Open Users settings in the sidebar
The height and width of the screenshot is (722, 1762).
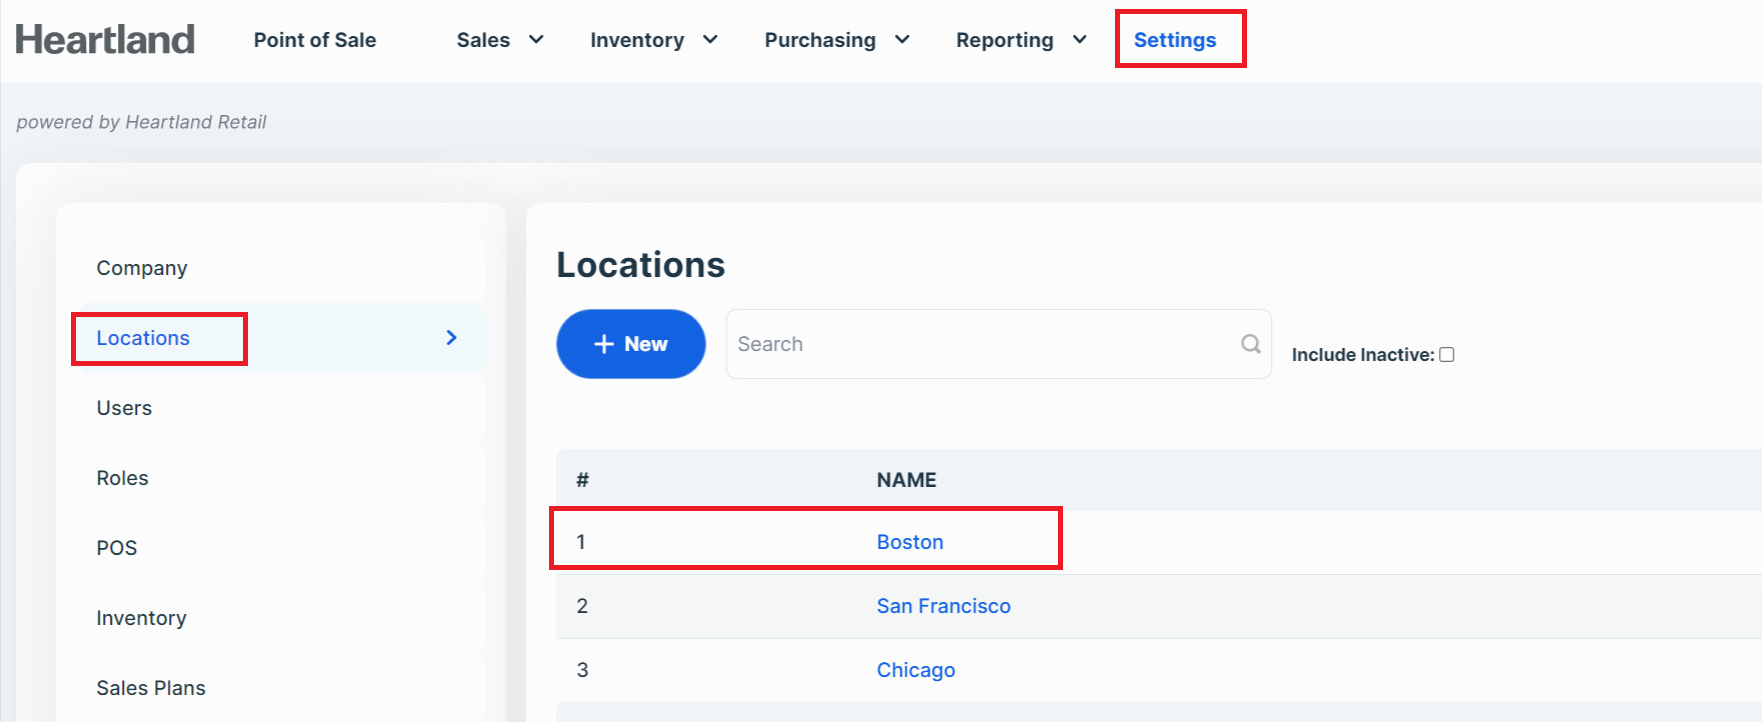tap(124, 408)
